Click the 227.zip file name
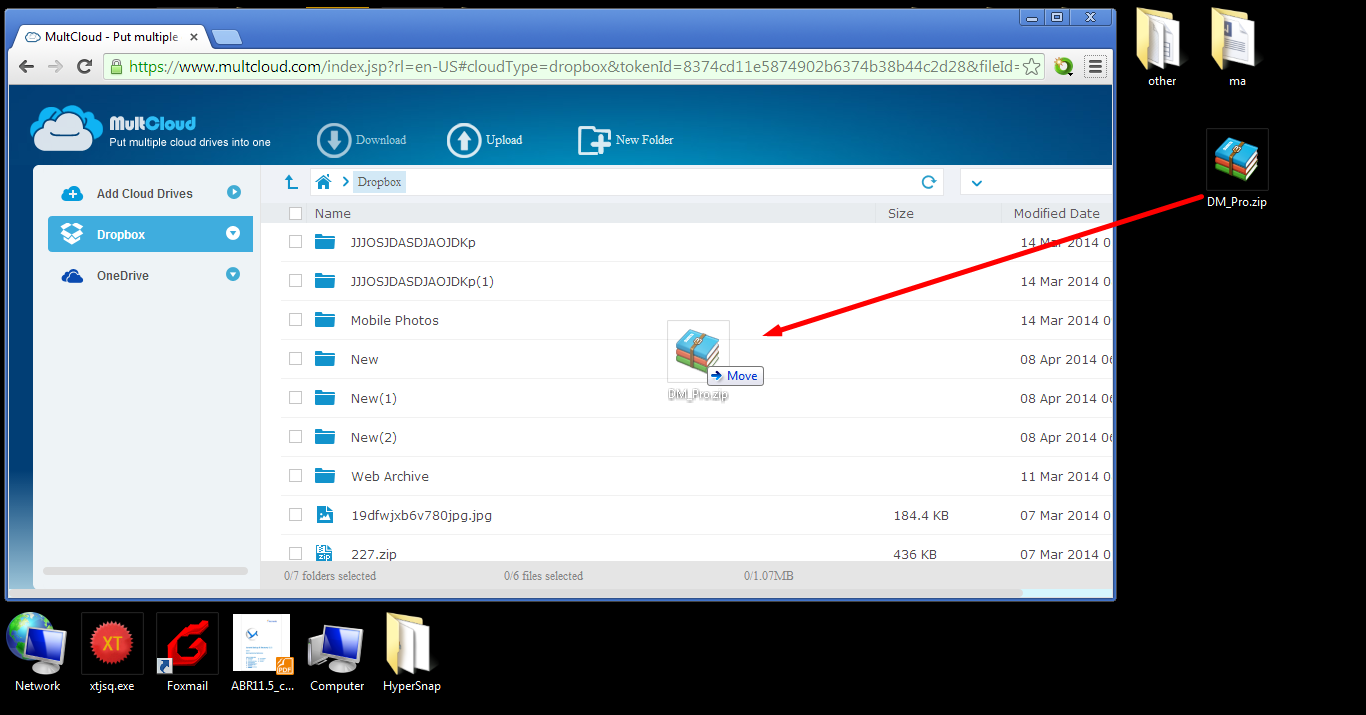This screenshot has height=715, width=1366. pos(374,554)
